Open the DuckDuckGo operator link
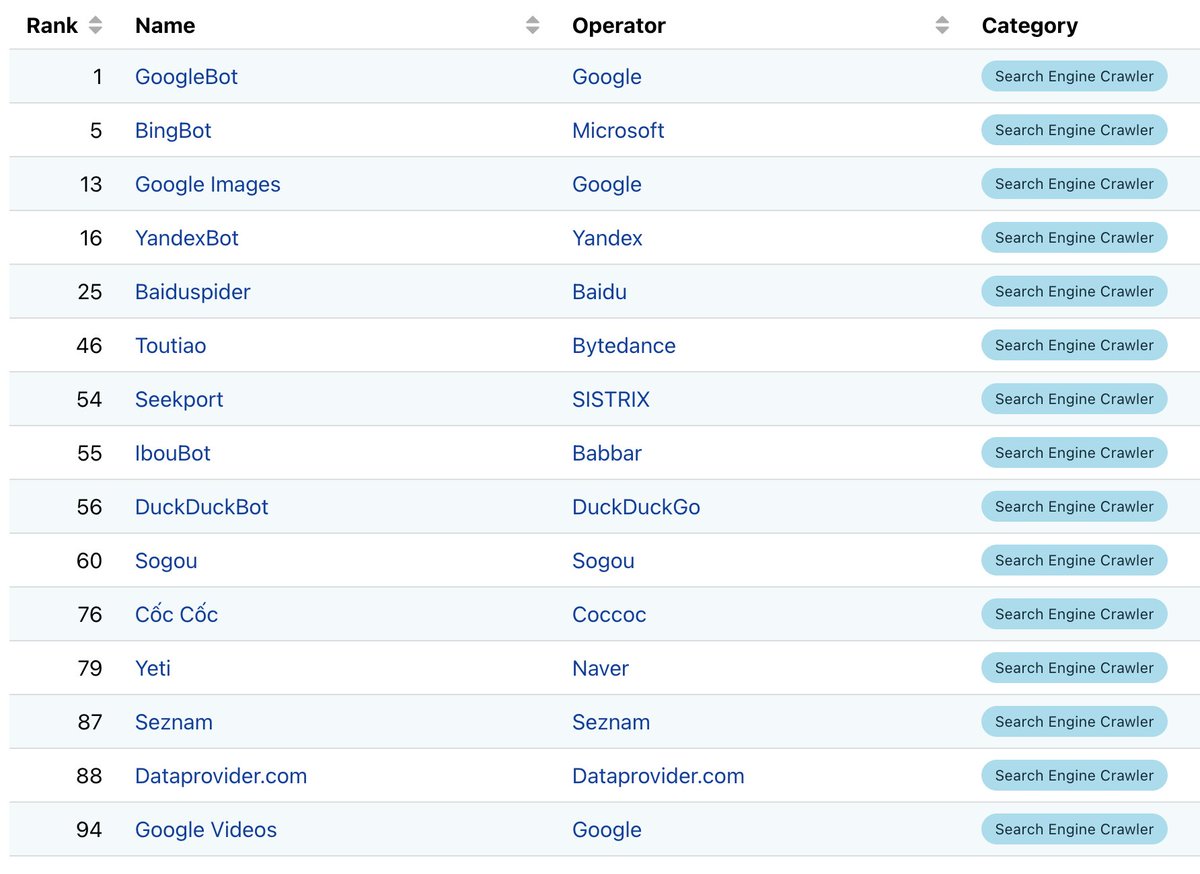 coord(636,507)
